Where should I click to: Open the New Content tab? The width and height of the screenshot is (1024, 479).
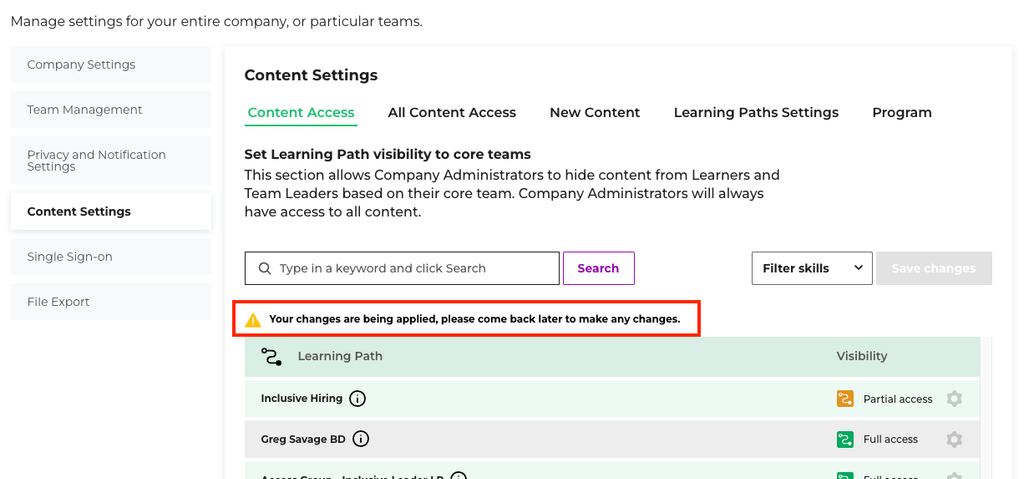coord(595,112)
